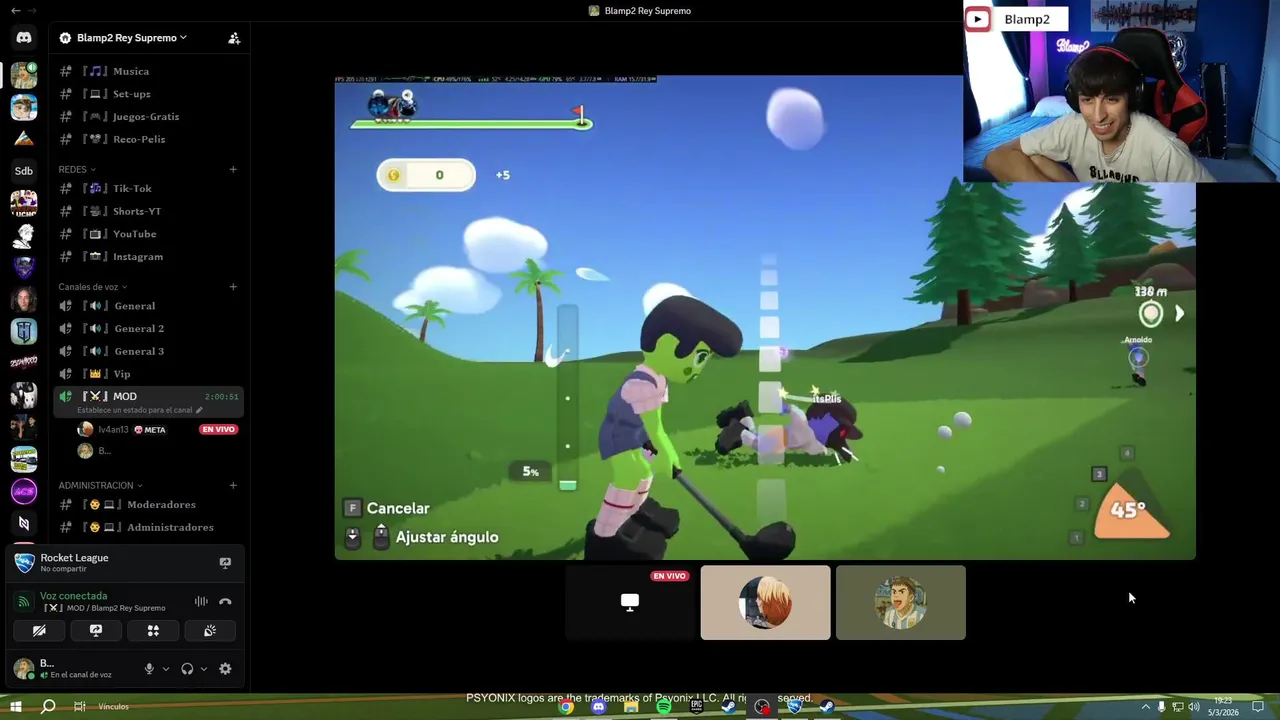1280x720 pixels.
Task: Open Windows taskbar search
Action: pyautogui.click(x=48, y=707)
